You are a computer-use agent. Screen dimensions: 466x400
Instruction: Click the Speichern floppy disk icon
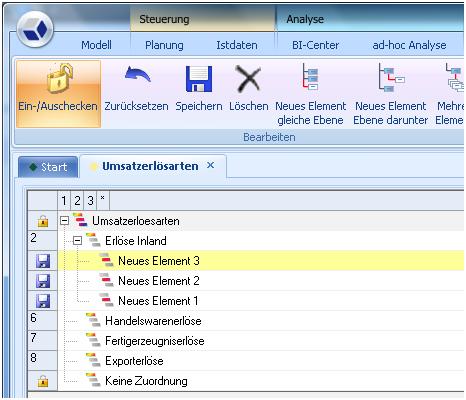click(x=199, y=79)
